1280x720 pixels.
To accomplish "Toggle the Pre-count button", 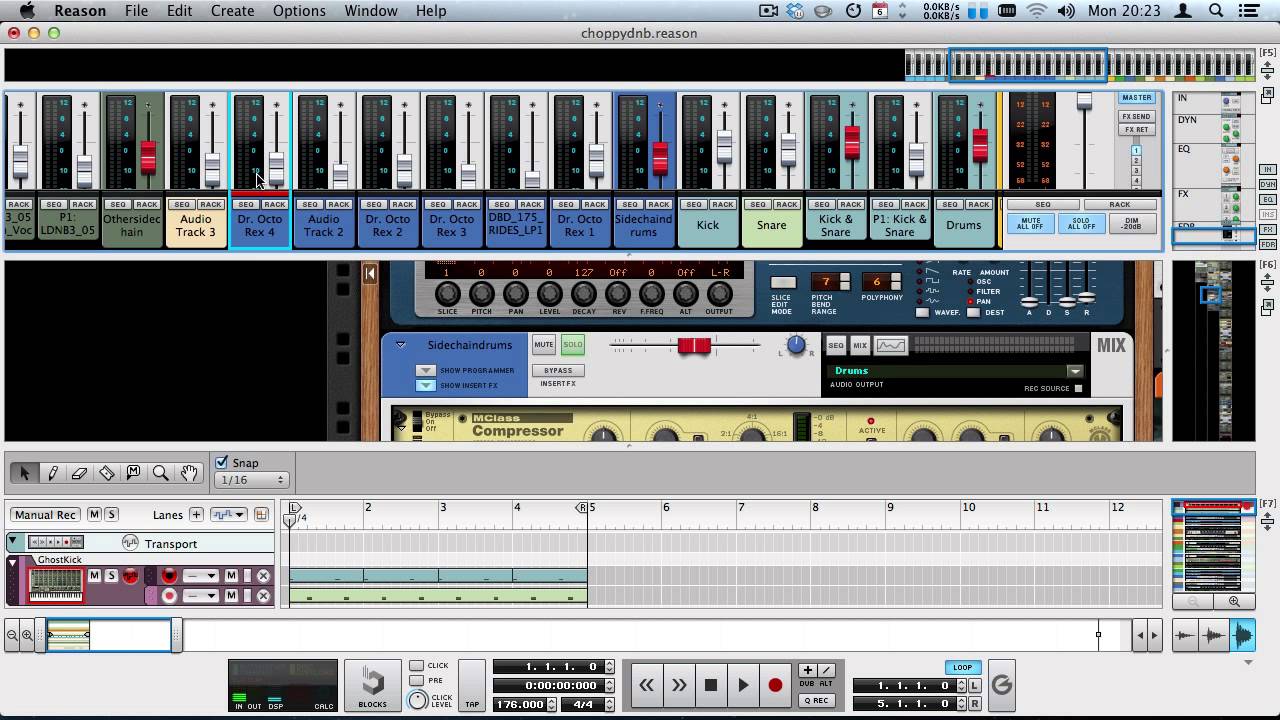I will pyautogui.click(x=417, y=680).
